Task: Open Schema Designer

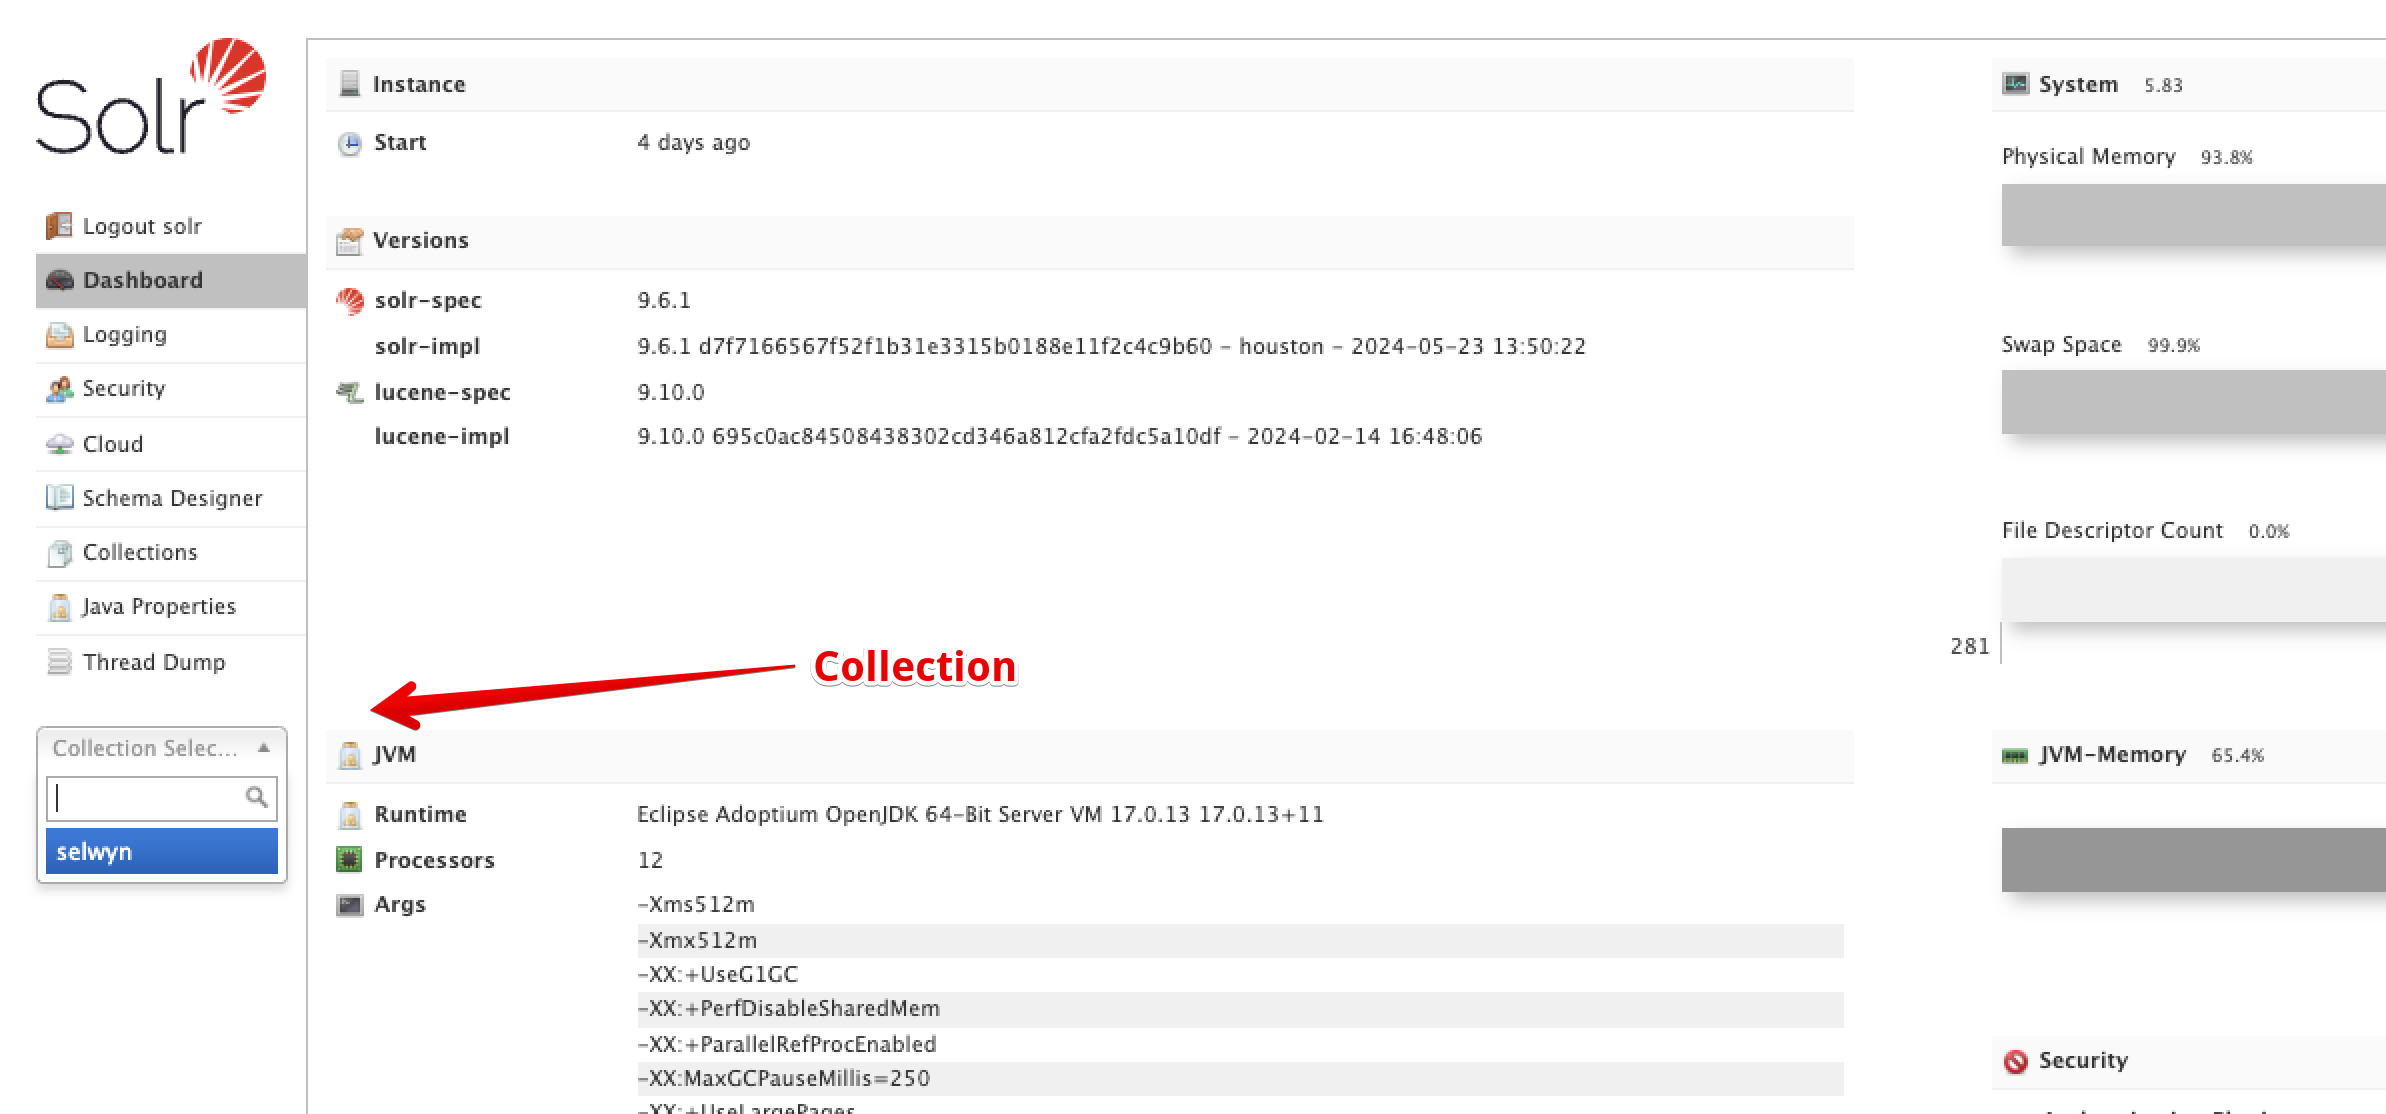Action: coord(172,498)
